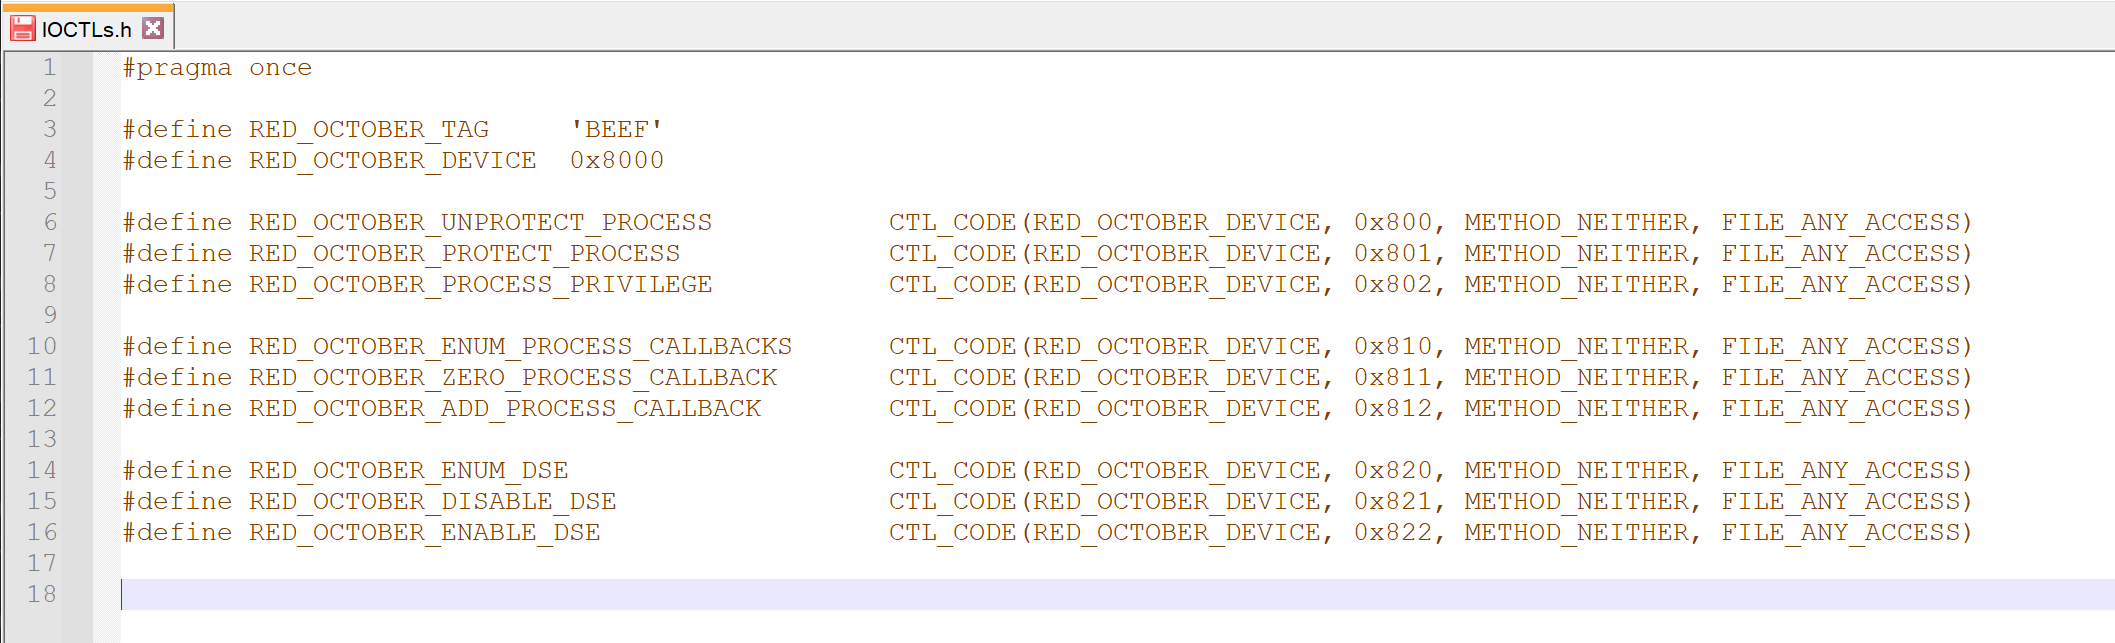The width and height of the screenshot is (2115, 643).
Task: Click on the word 'once' in the pragma line
Action: tap(281, 68)
